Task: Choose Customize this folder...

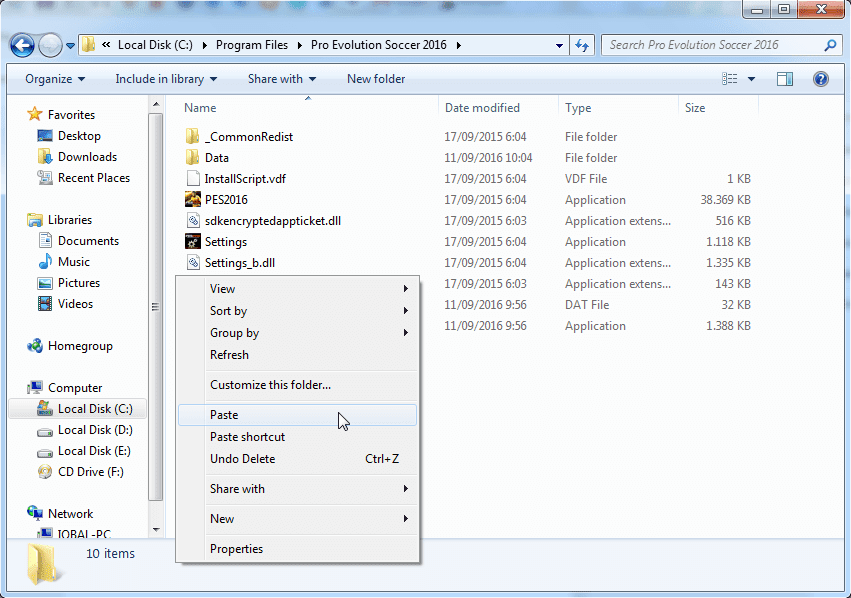Action: tap(297, 385)
